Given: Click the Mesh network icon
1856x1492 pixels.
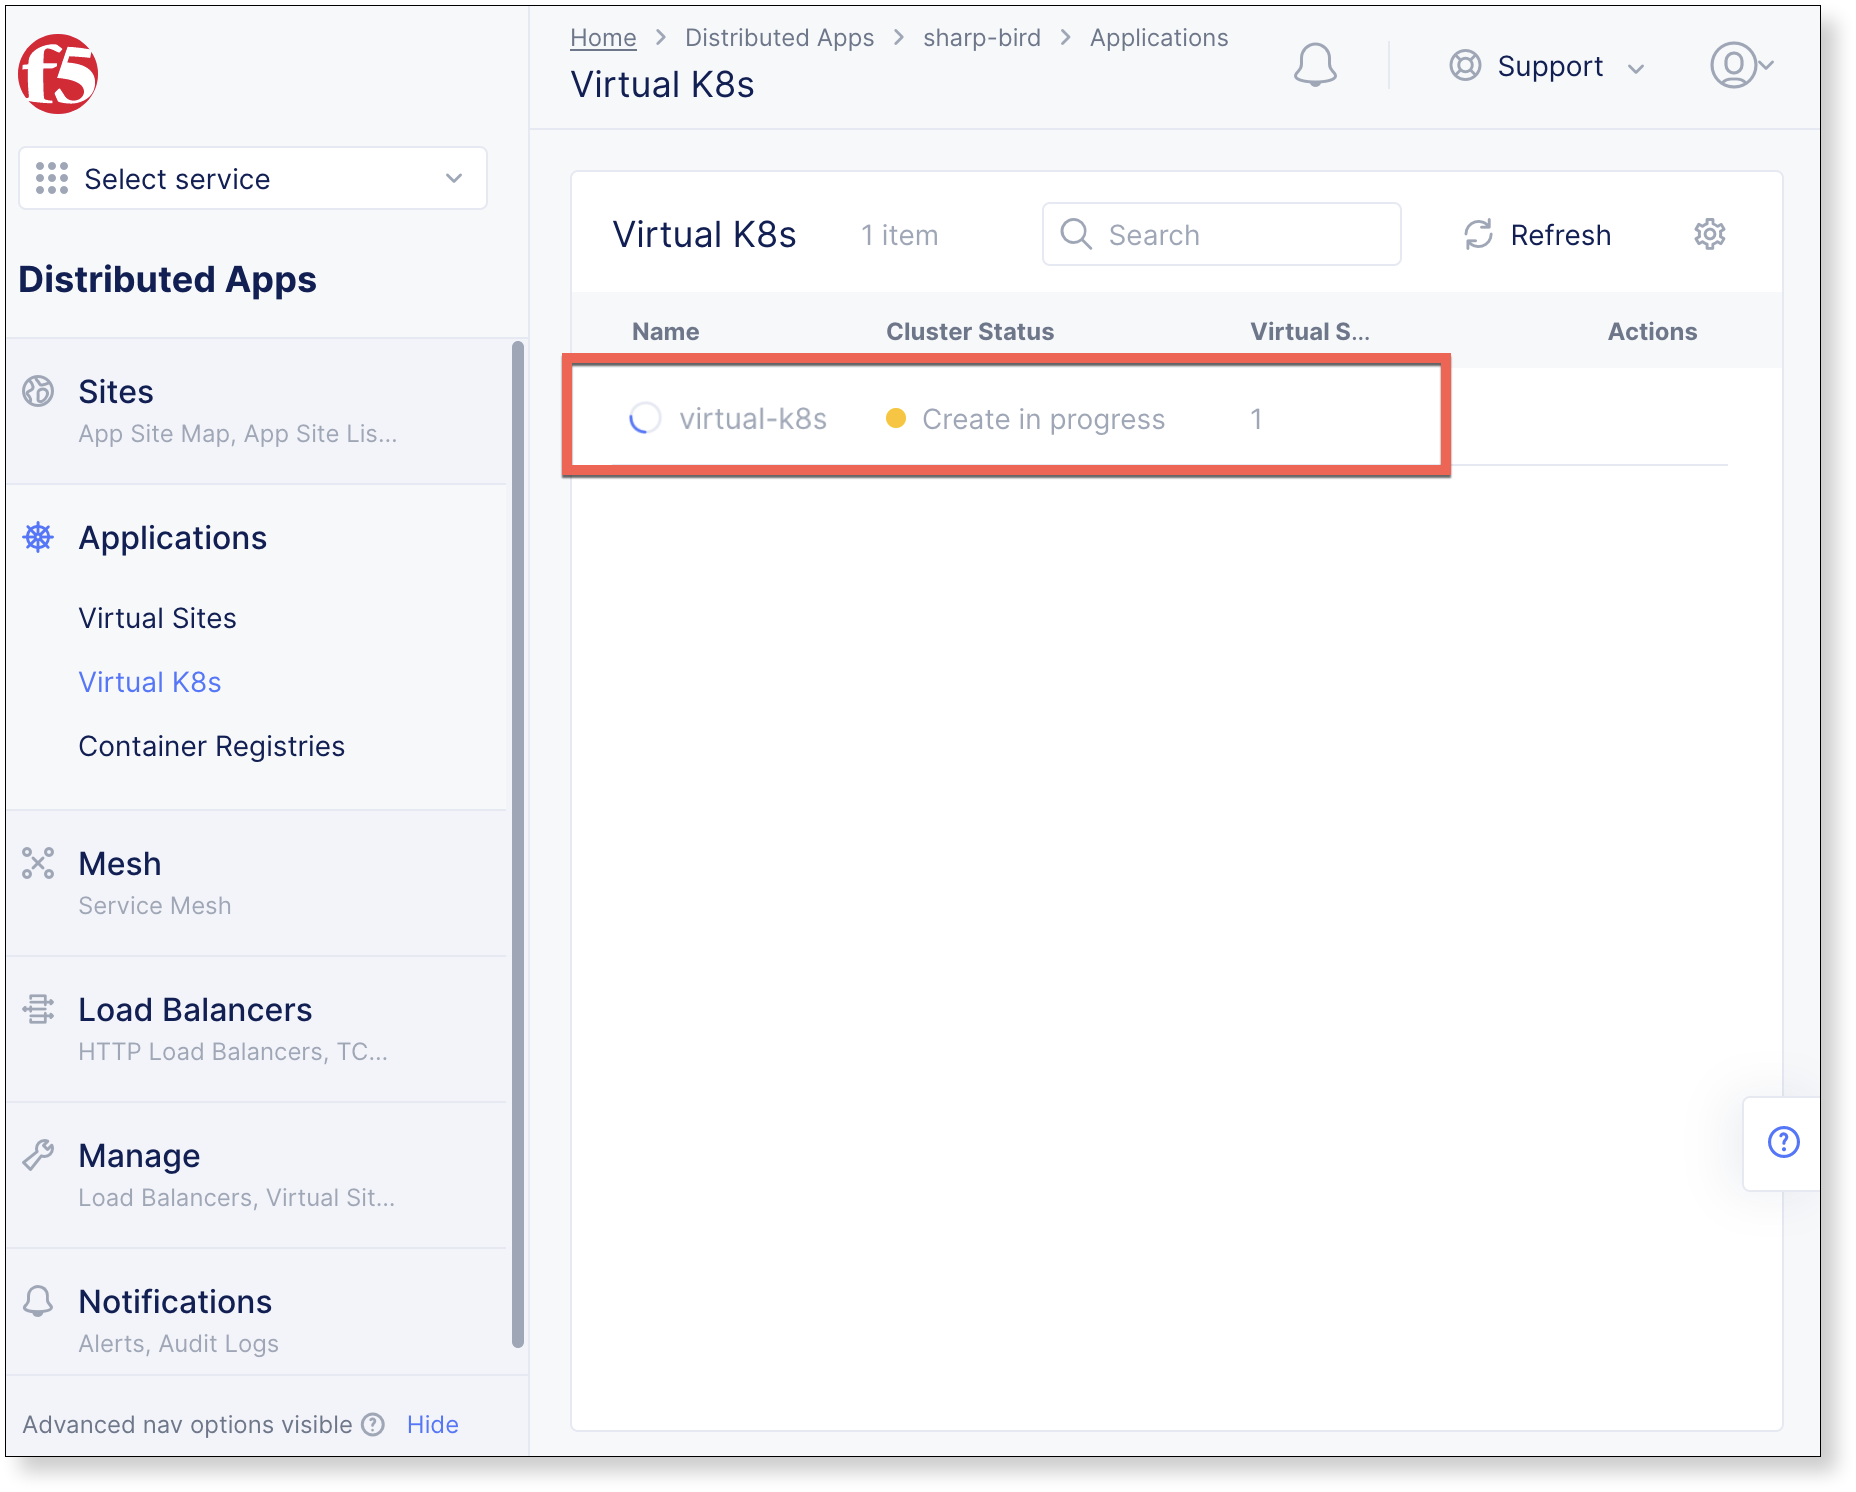Looking at the screenshot, I should (x=38, y=863).
